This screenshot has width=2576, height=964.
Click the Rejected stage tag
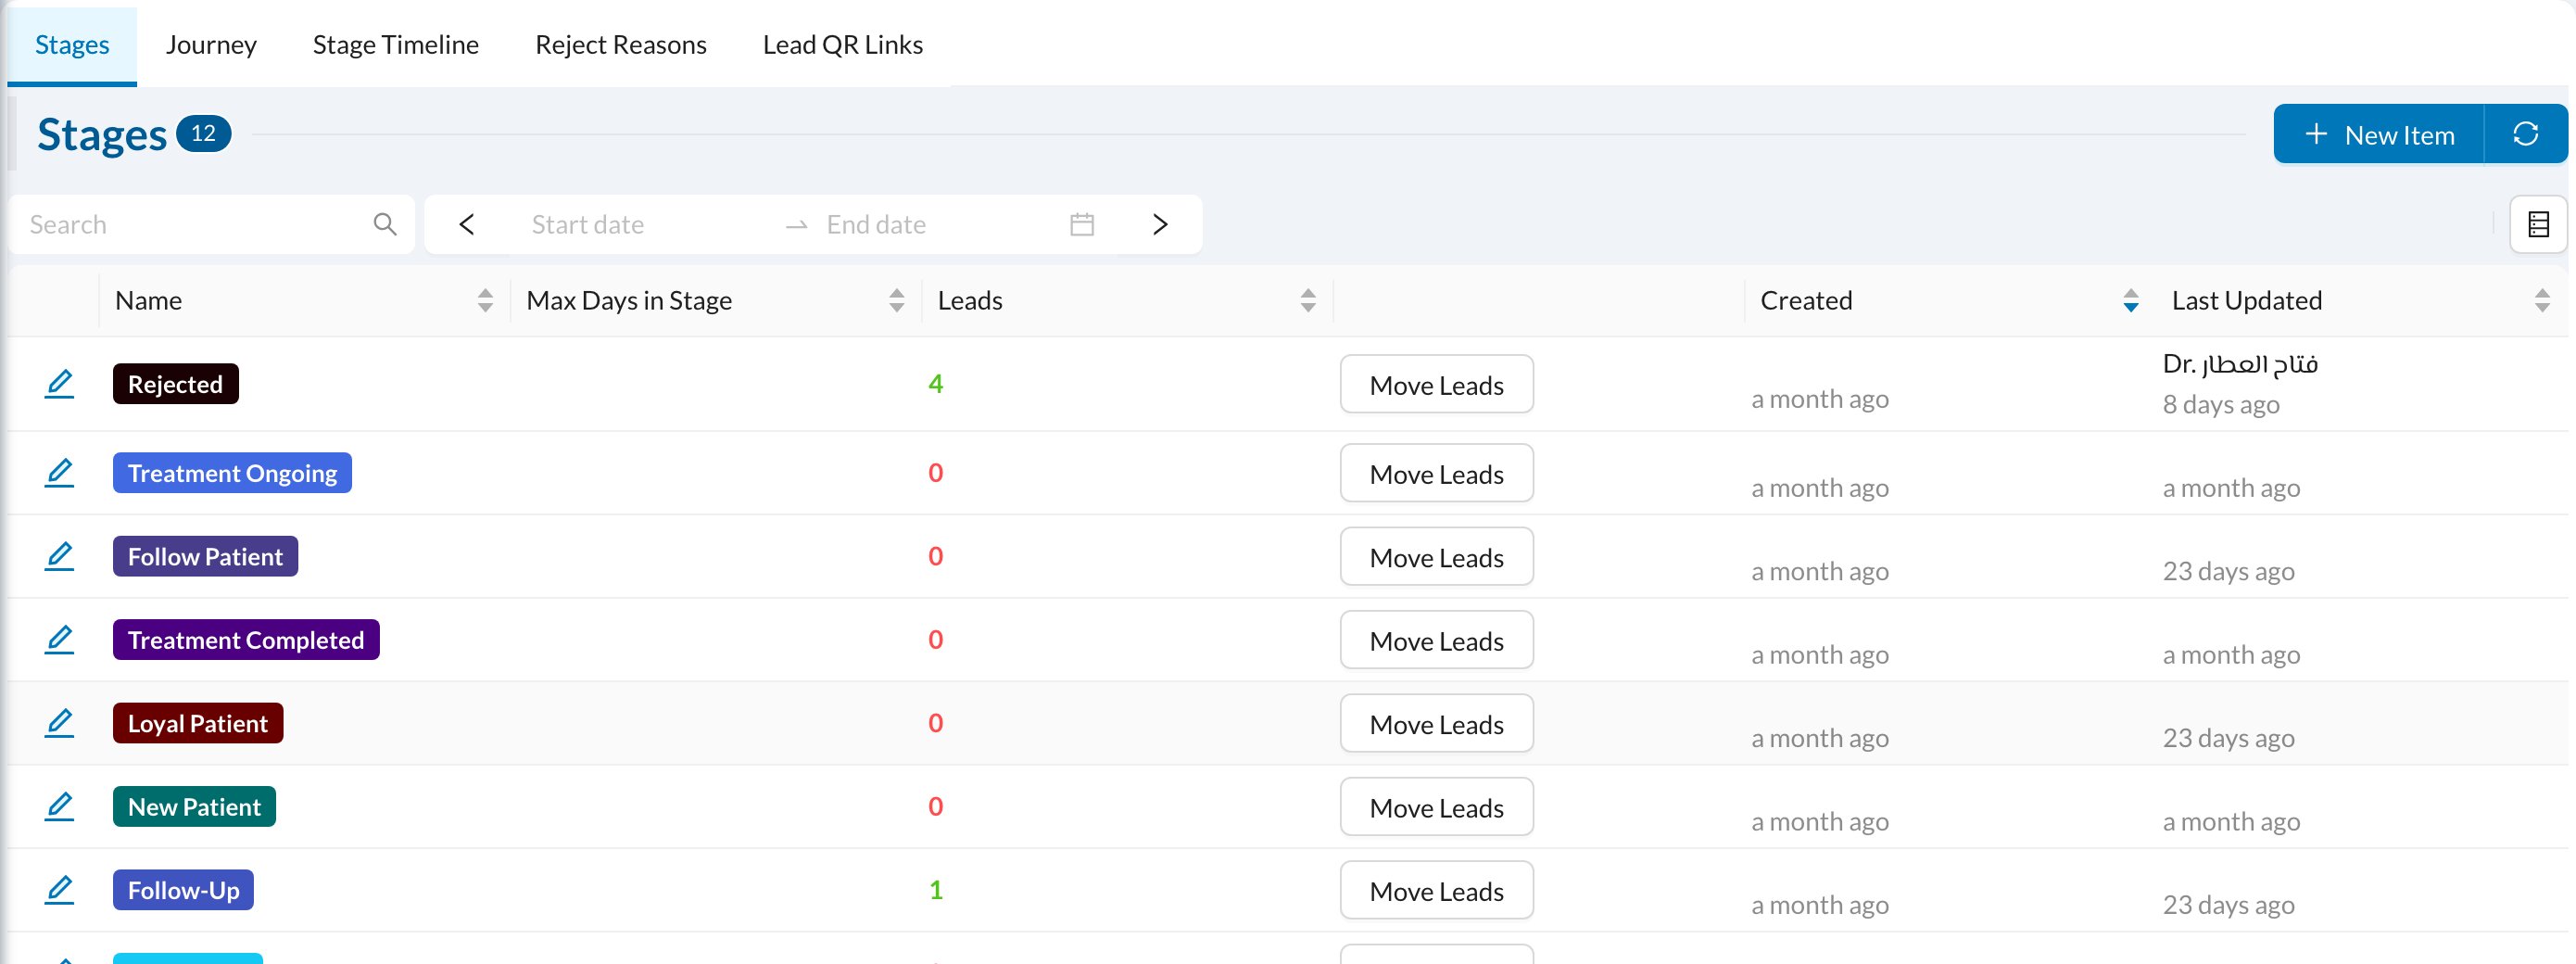click(x=175, y=384)
